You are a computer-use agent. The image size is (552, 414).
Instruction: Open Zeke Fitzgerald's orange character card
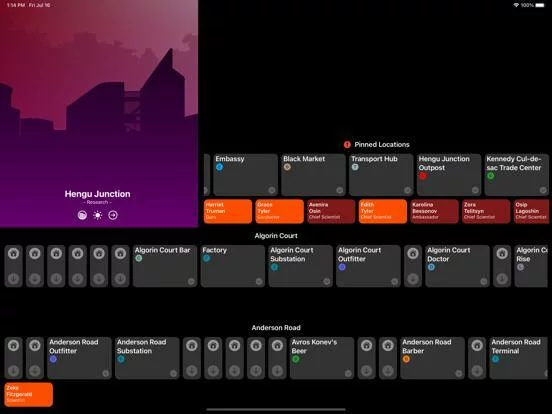[x=29, y=395]
